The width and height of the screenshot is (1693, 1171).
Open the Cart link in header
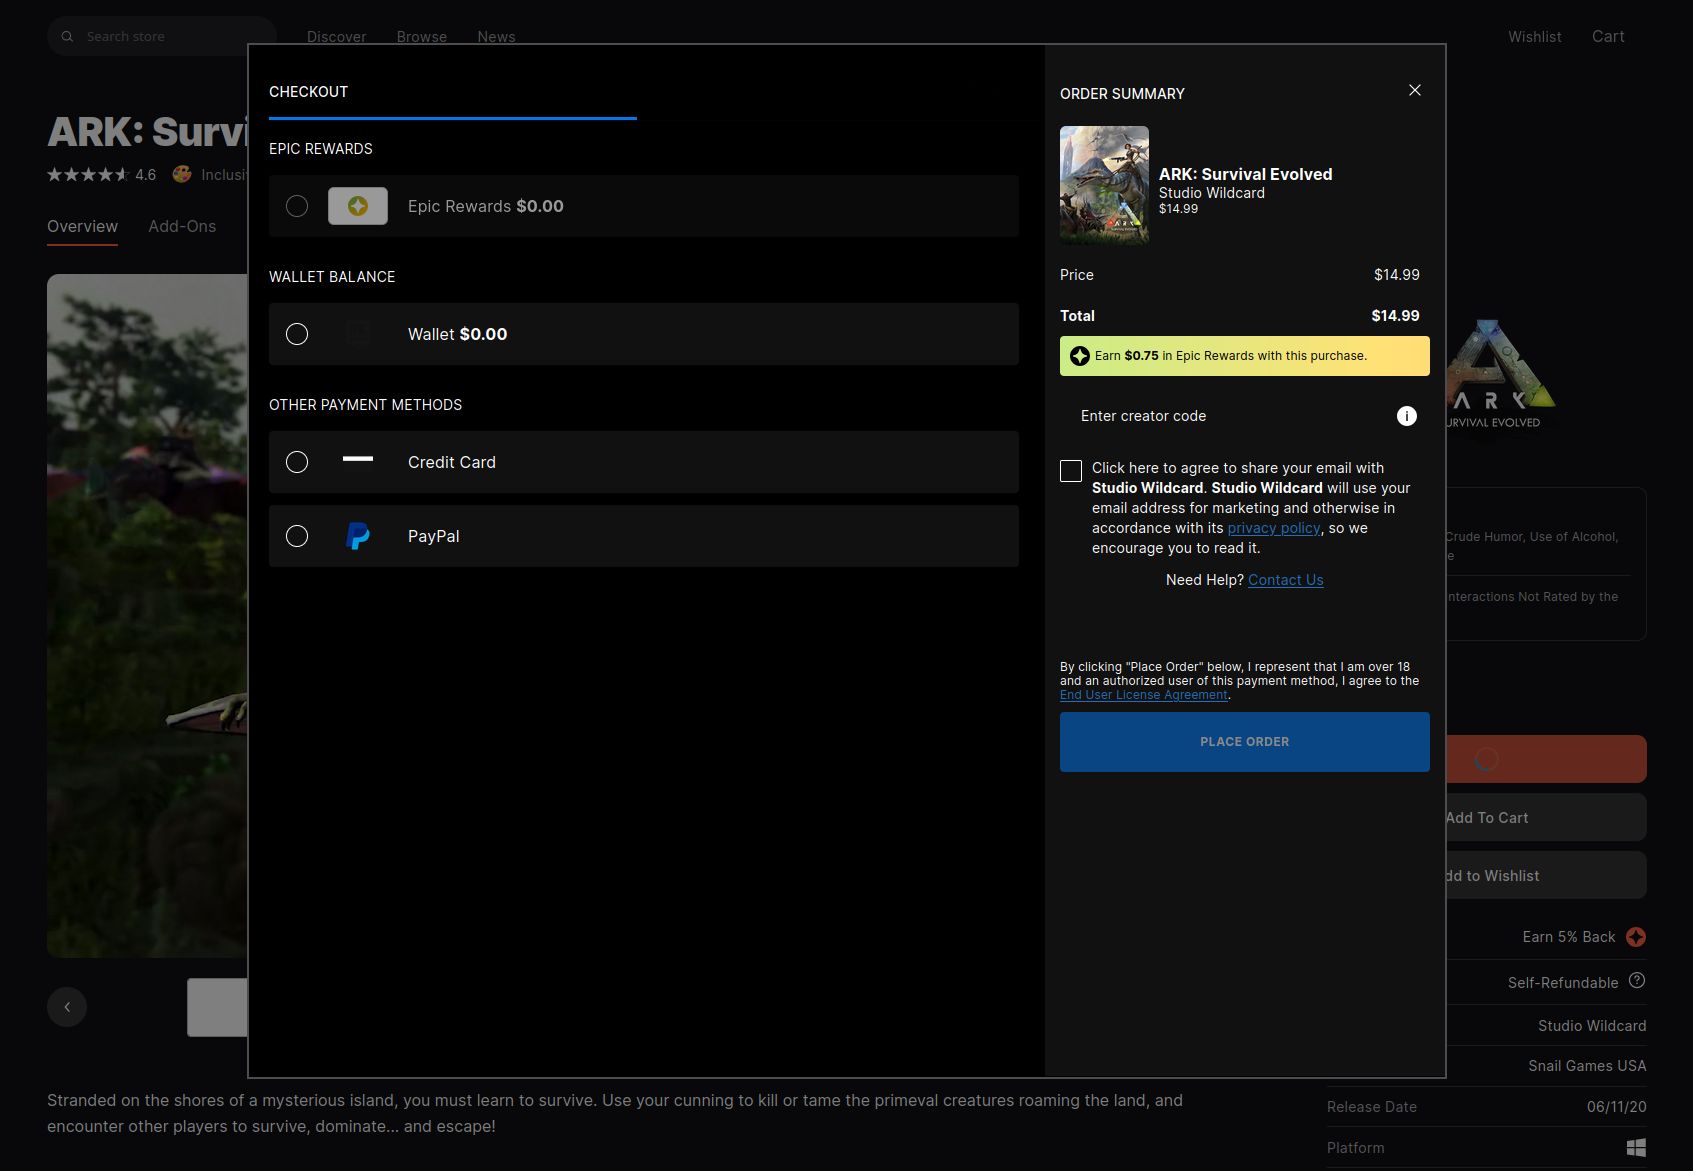[1608, 37]
